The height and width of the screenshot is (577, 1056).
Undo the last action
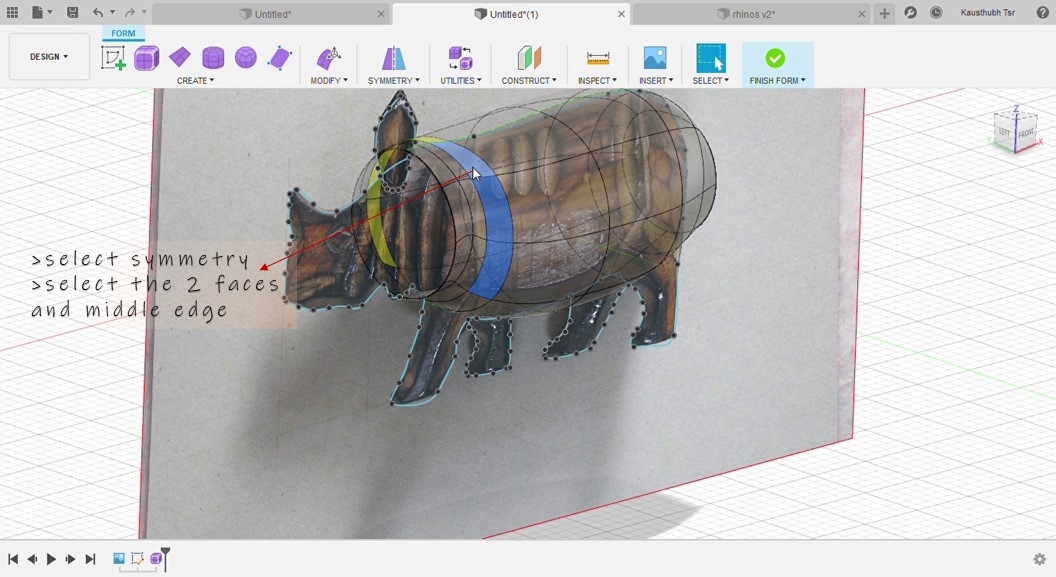tap(98, 12)
